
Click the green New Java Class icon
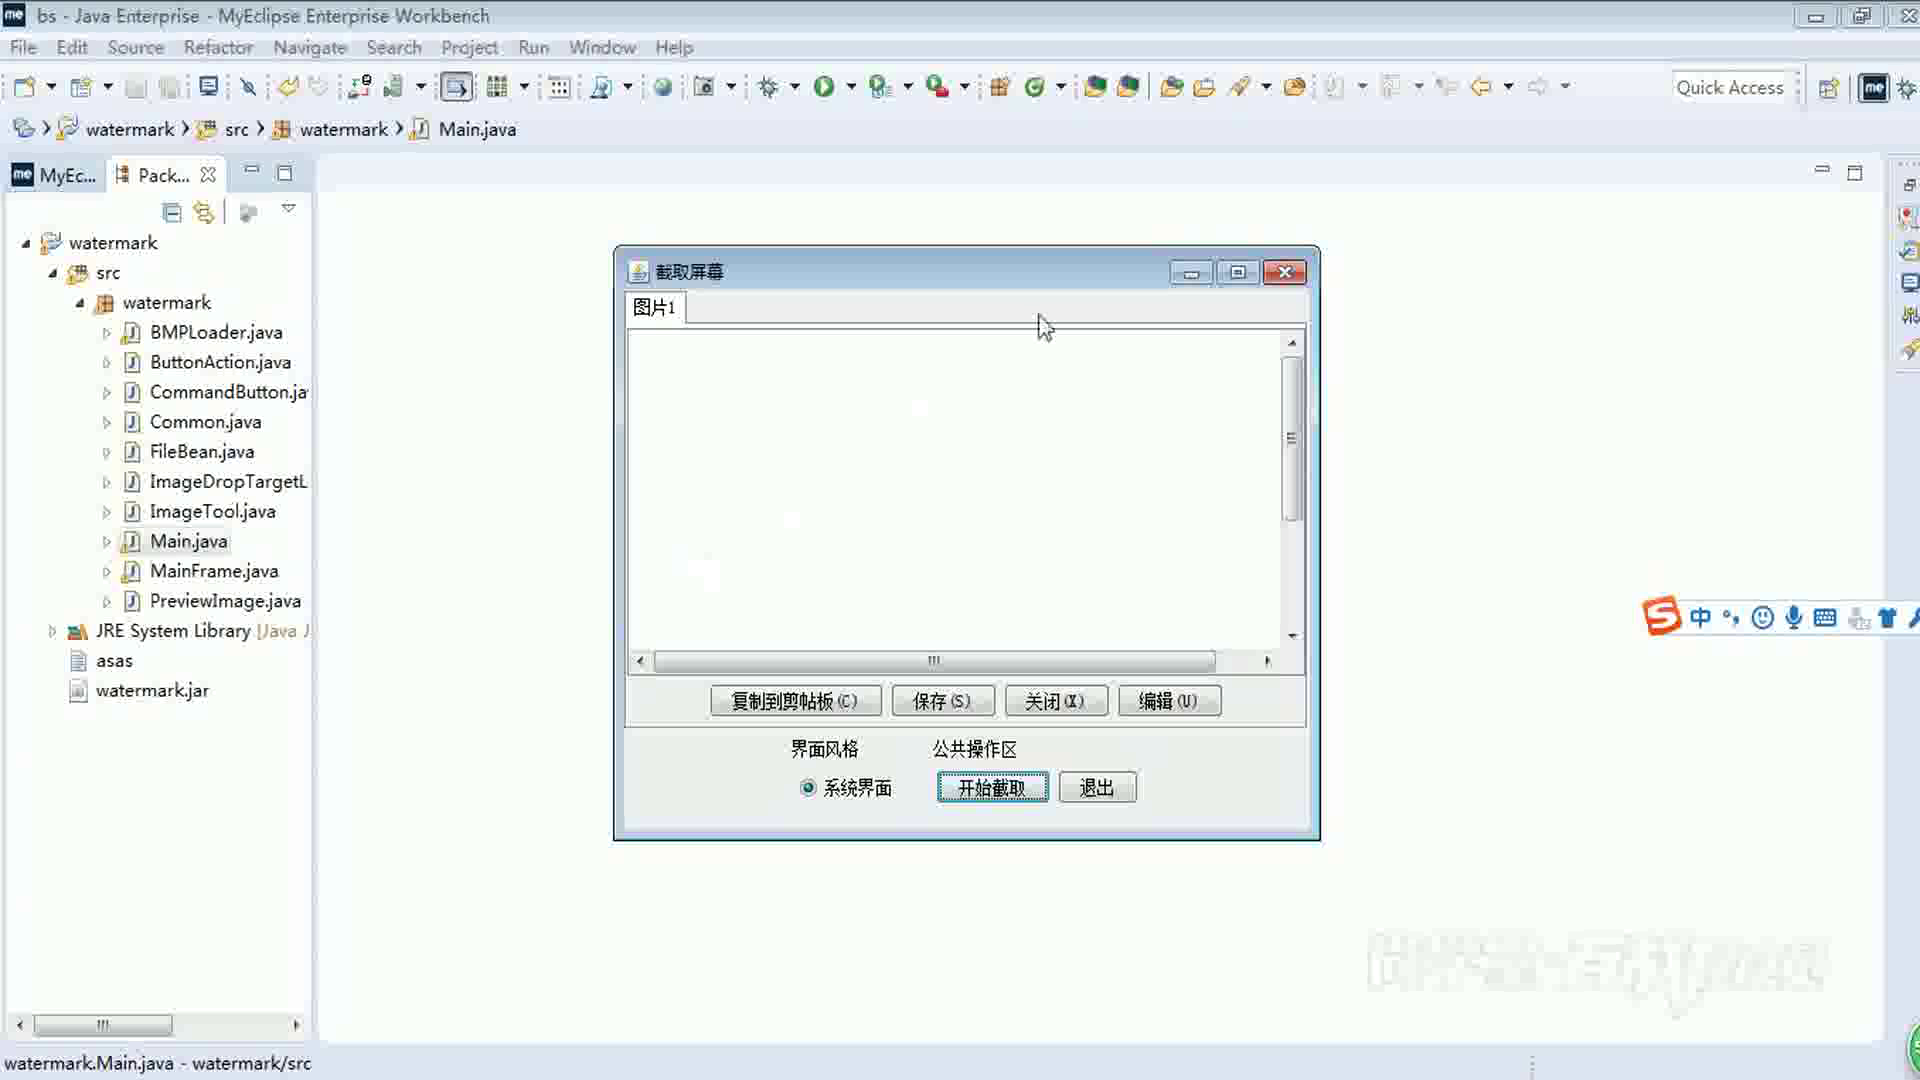point(1035,87)
